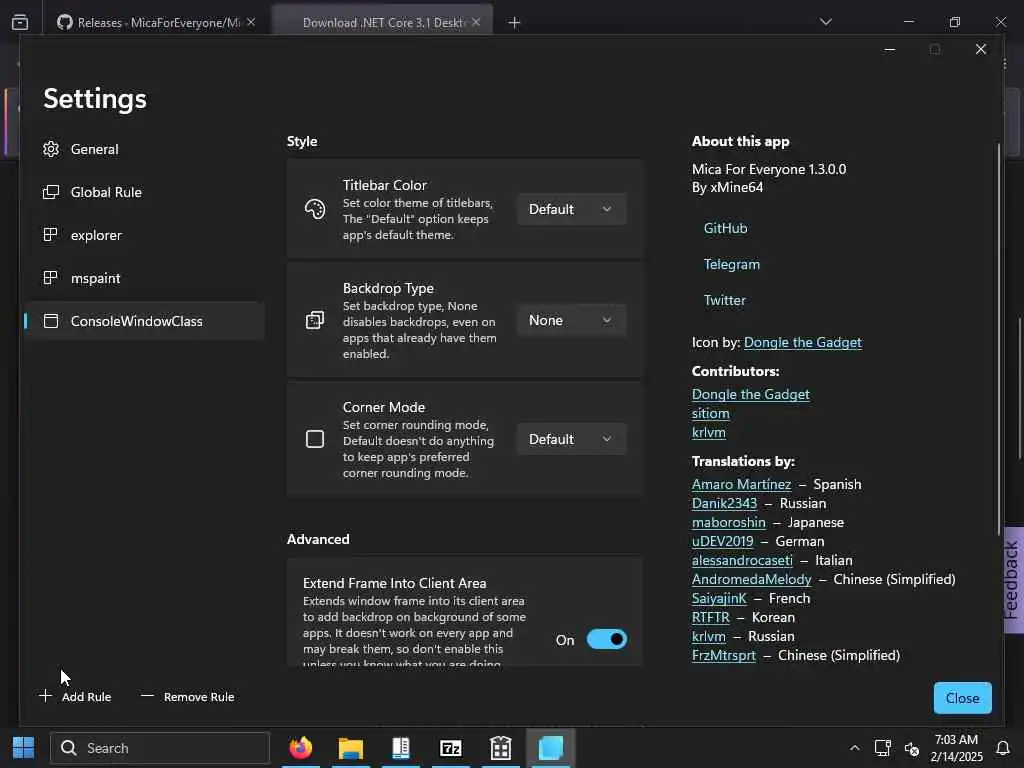This screenshot has height=768, width=1024.
Task: Open the General settings gear icon
Action: click(x=51, y=149)
